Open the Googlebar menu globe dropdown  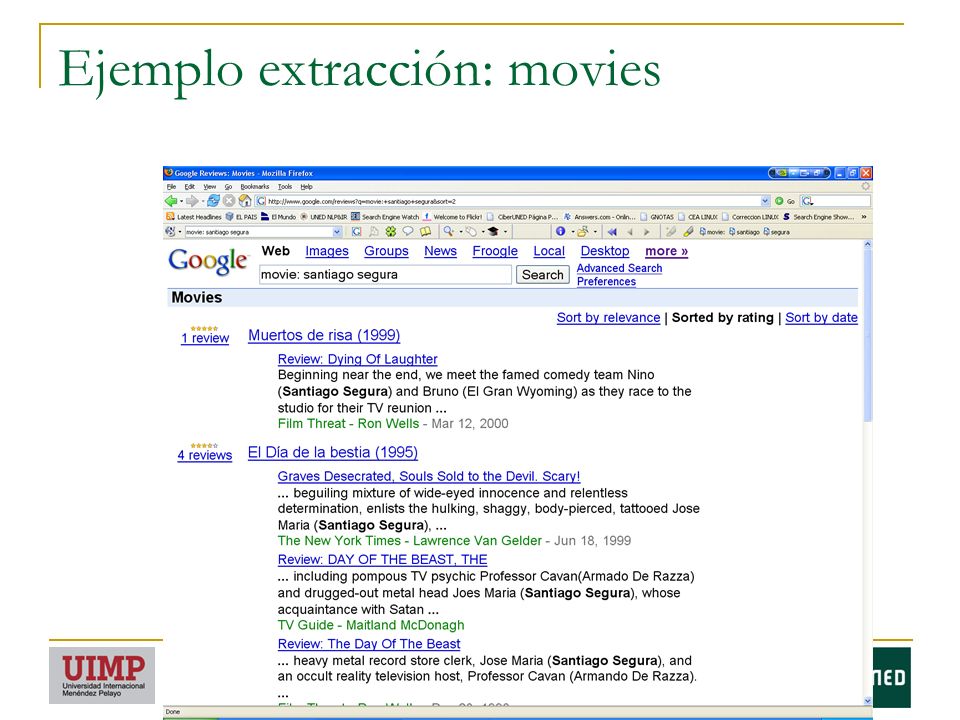179,232
